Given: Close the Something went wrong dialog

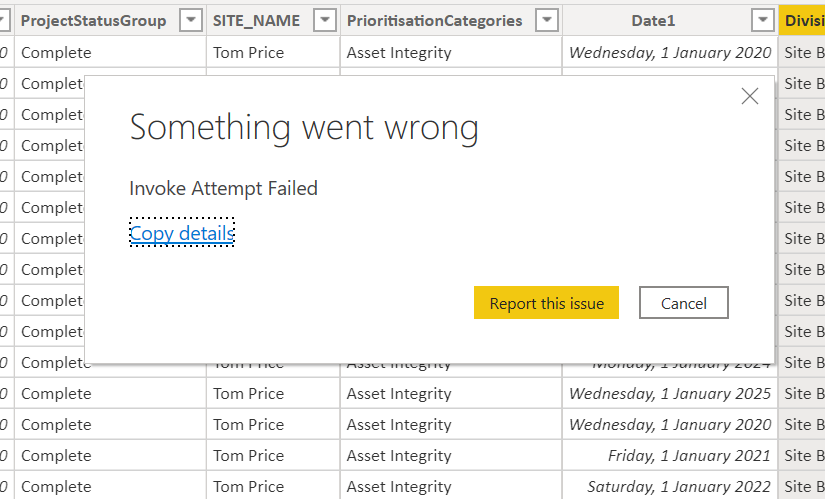Looking at the screenshot, I should [750, 96].
